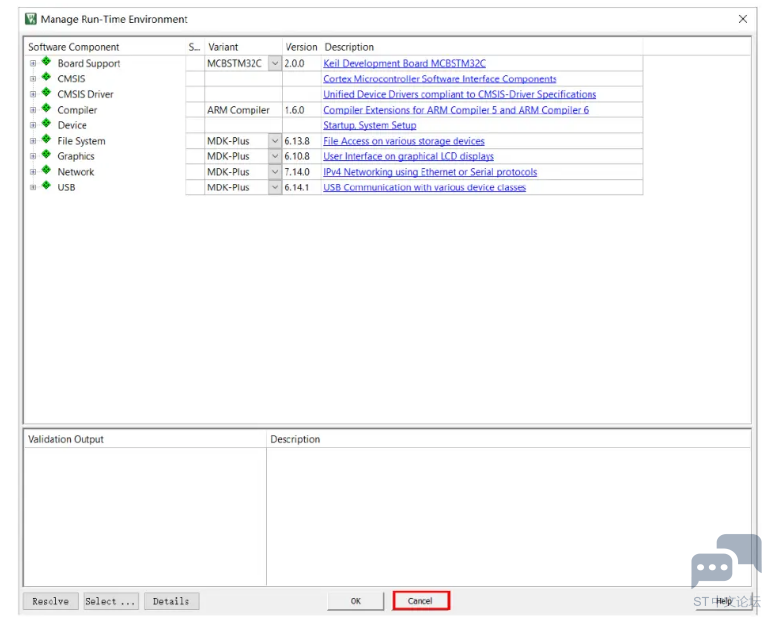770x617 pixels.
Task: Open USB Communication with device classes link
Action: 424,187
